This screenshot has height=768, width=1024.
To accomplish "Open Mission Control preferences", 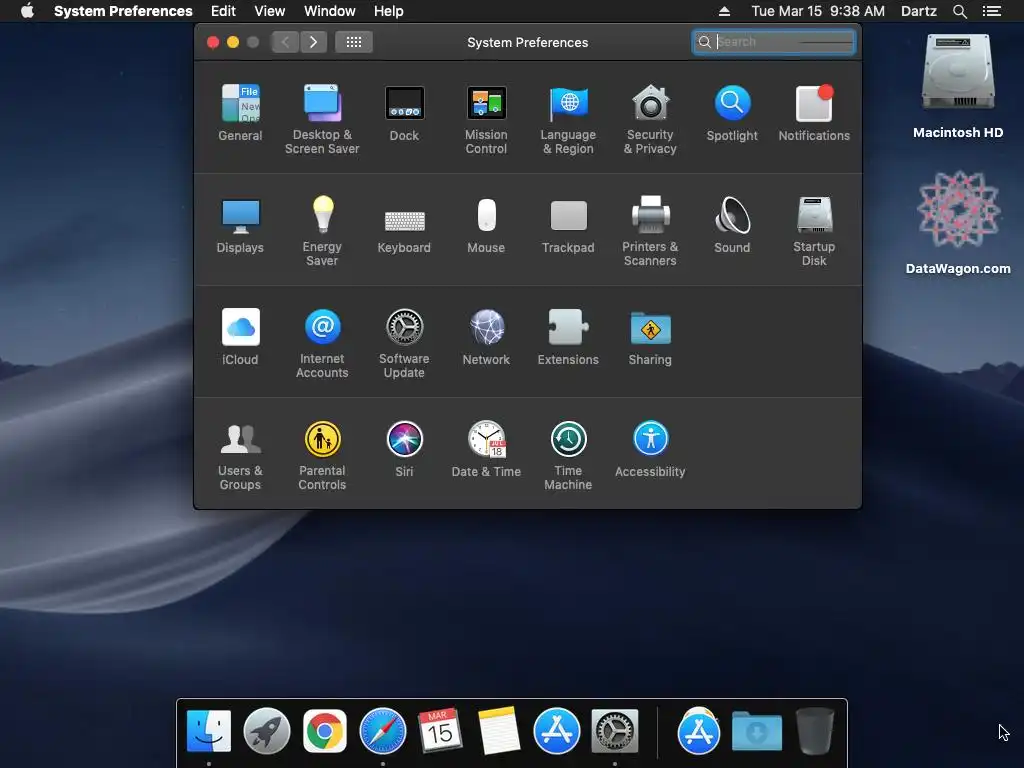I will click(486, 119).
